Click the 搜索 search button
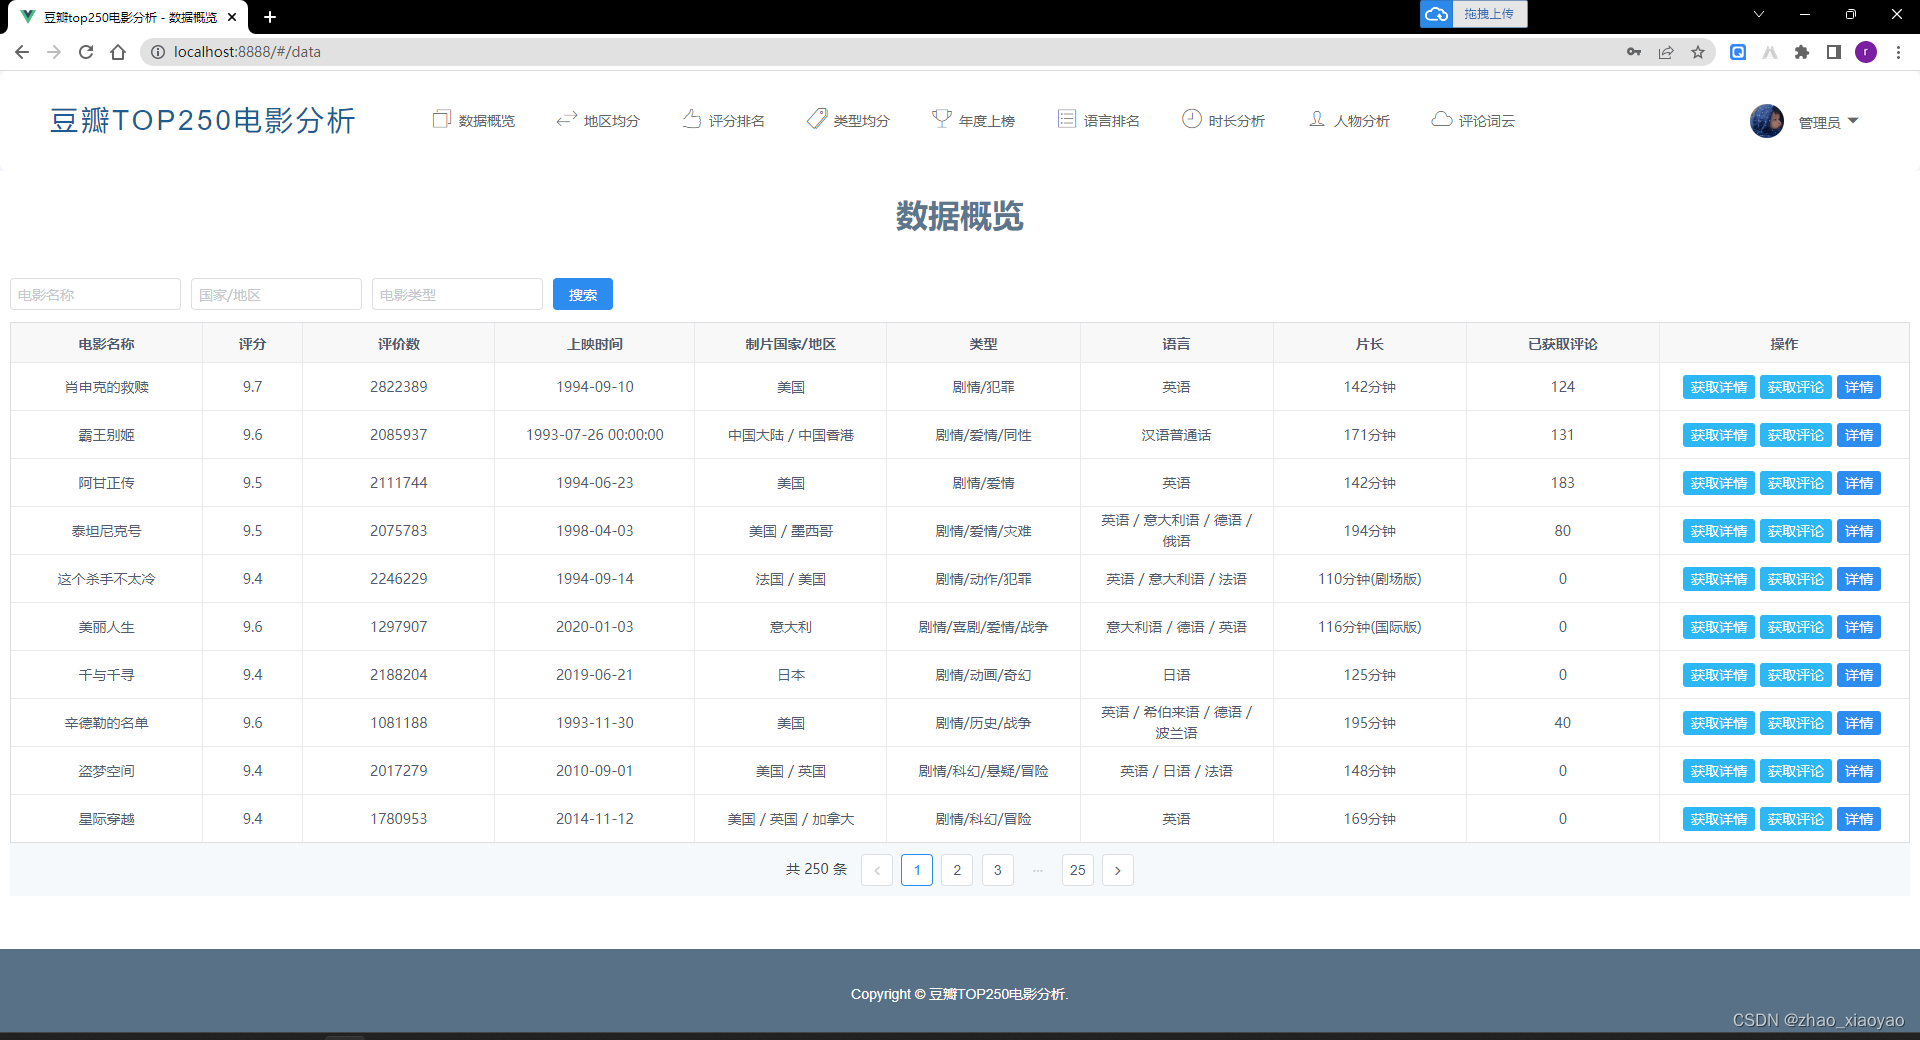 point(583,293)
